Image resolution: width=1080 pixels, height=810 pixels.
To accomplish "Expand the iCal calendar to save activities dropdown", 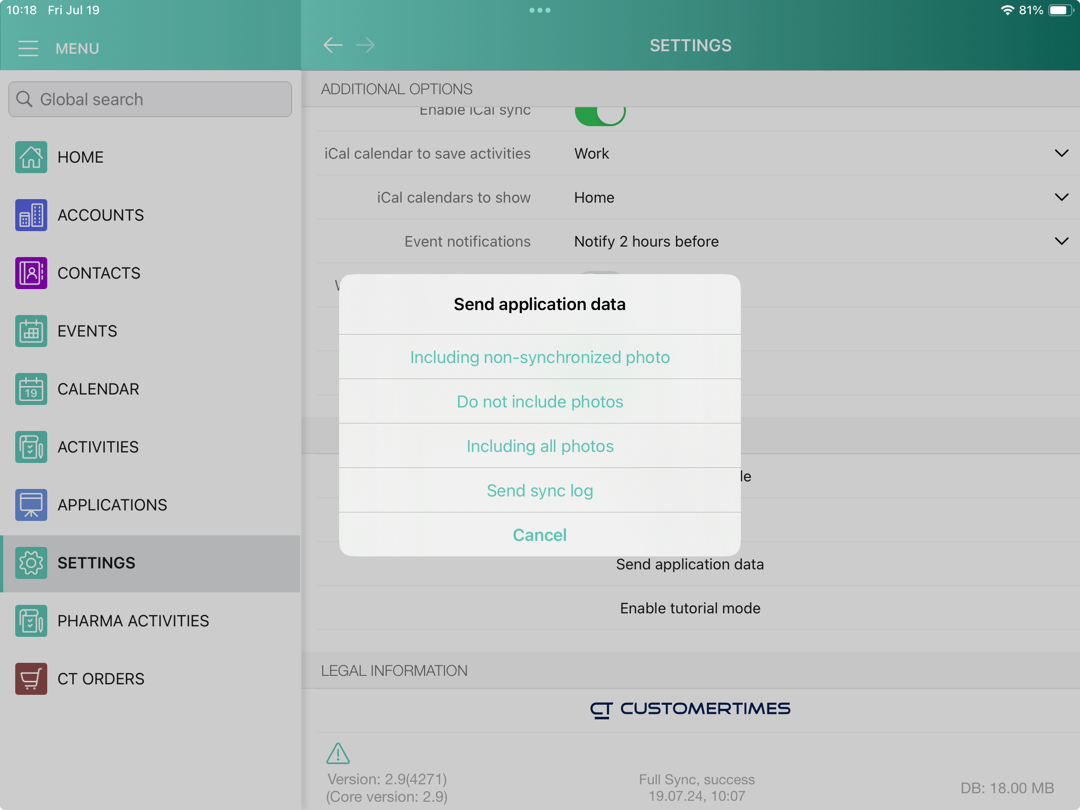I will pos(1061,153).
